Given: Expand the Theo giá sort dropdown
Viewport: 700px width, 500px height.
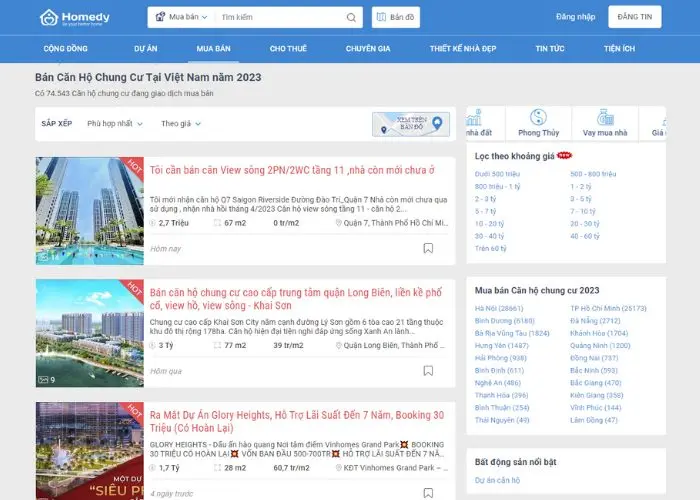Looking at the screenshot, I should 181,124.
